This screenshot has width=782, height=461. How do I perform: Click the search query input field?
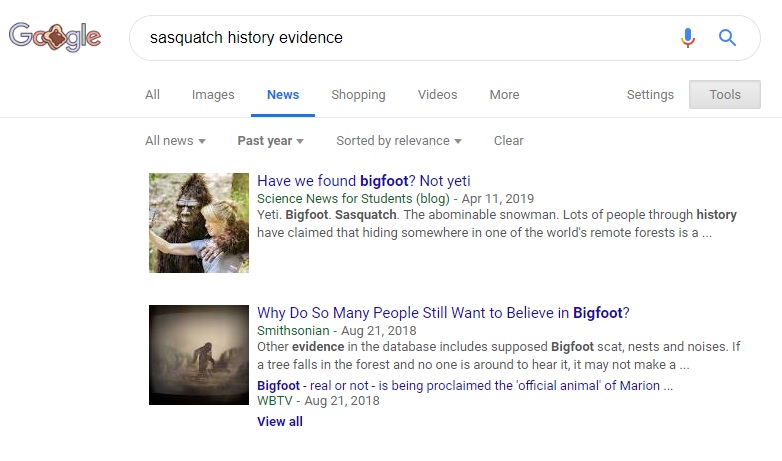(400, 38)
